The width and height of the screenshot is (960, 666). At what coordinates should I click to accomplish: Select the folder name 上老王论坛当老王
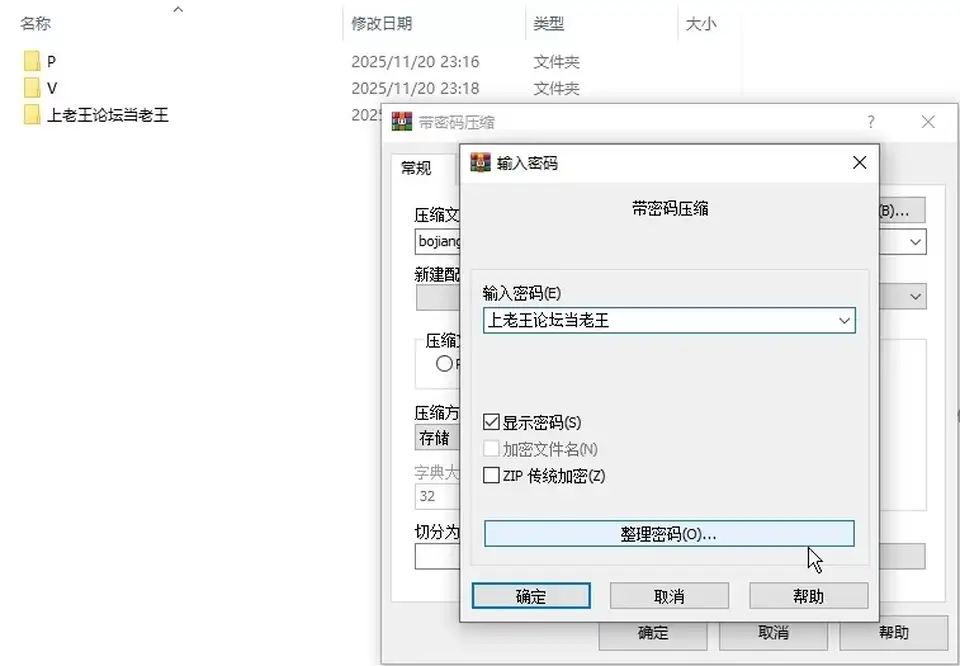[108, 115]
